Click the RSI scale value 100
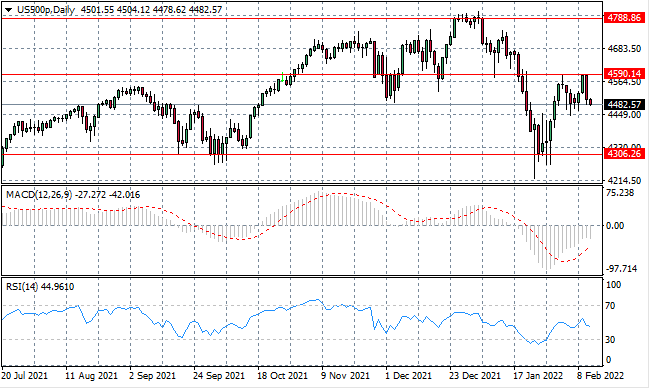The height and width of the screenshot is (388, 649). click(613, 285)
